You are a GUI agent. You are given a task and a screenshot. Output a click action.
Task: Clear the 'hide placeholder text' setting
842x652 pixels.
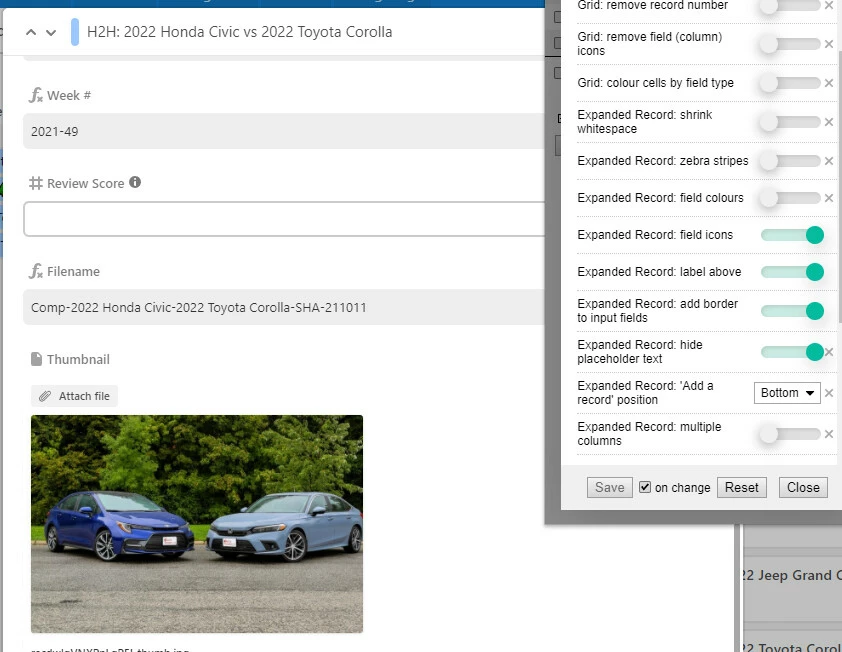pyautogui.click(x=829, y=352)
